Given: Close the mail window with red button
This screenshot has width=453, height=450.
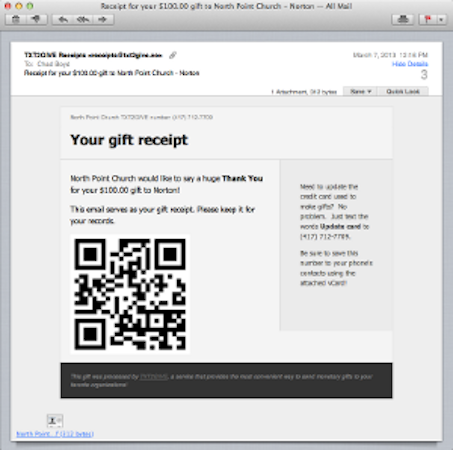Looking at the screenshot, I should click(8, 6).
